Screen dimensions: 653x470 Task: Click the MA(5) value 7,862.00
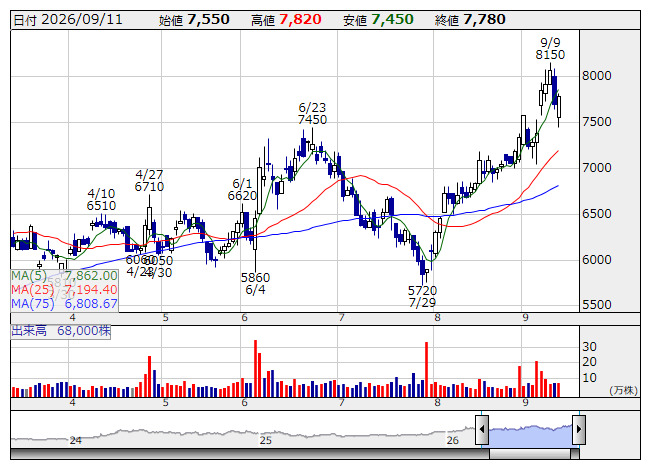point(91,276)
